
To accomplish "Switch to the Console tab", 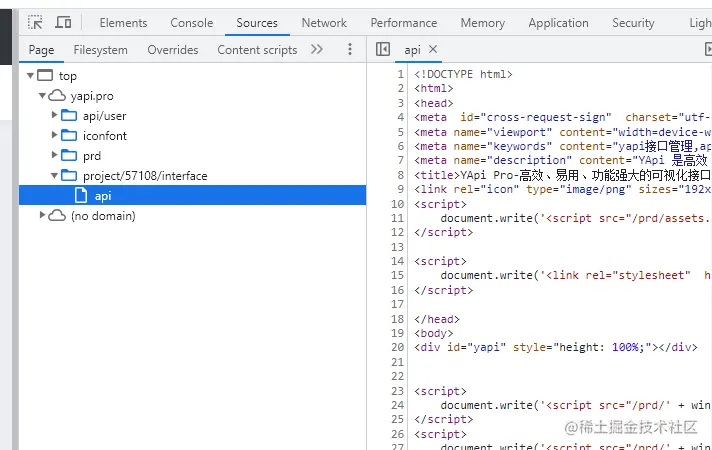I will pos(192,23).
